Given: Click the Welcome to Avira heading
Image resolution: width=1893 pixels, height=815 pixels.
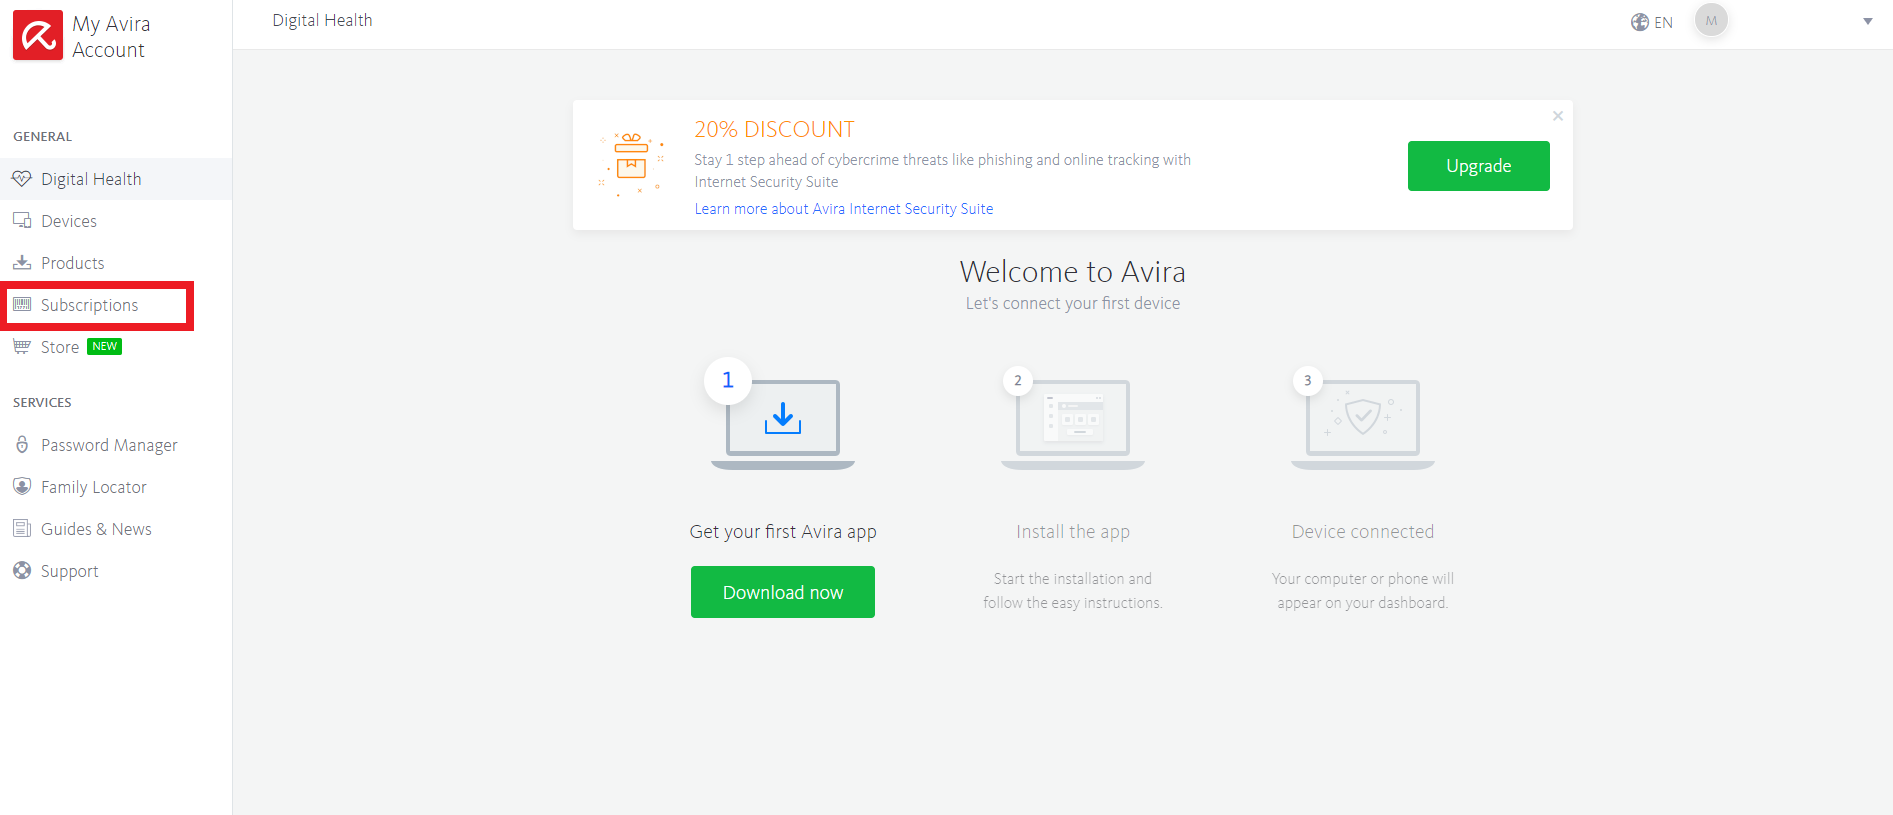Looking at the screenshot, I should pos(1073,272).
